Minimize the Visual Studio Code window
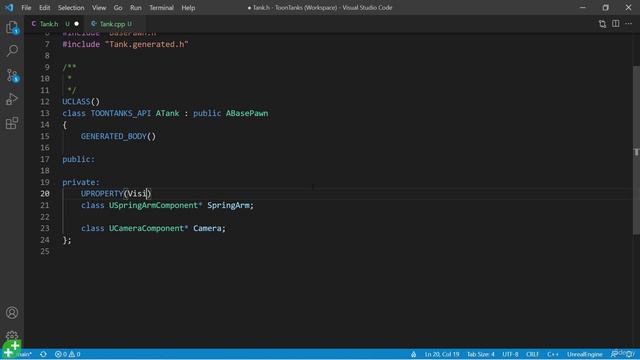 point(582,7)
